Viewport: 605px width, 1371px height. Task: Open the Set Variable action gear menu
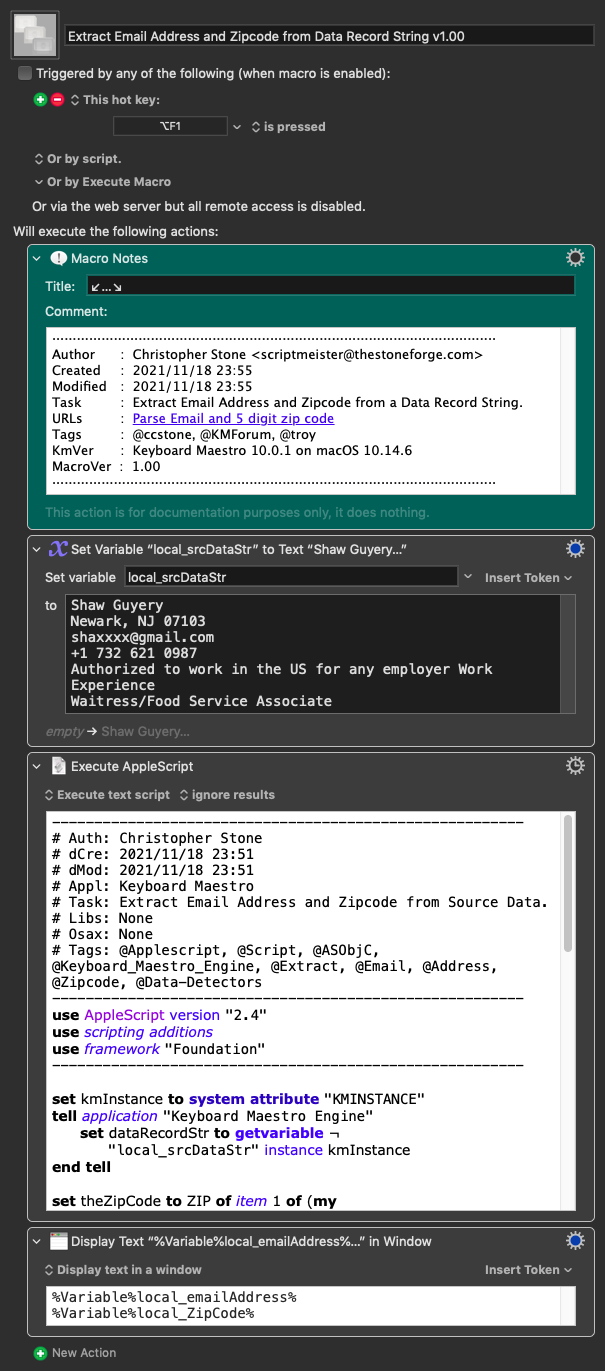tap(575, 549)
